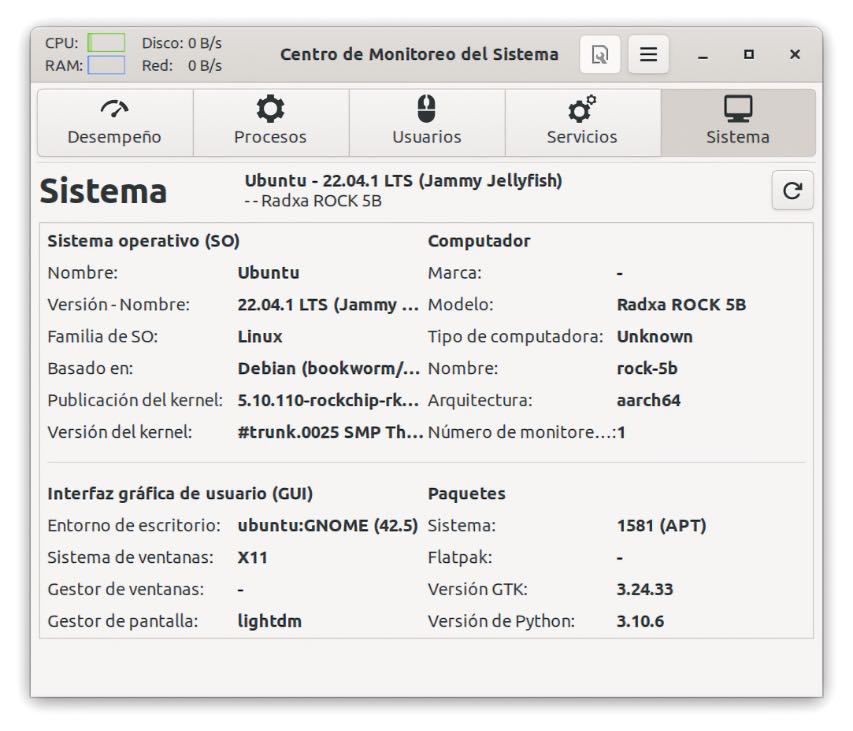Click the Modelo value Radxa ROCK 5B
Viewport: 853px width, 731px height.
681,305
